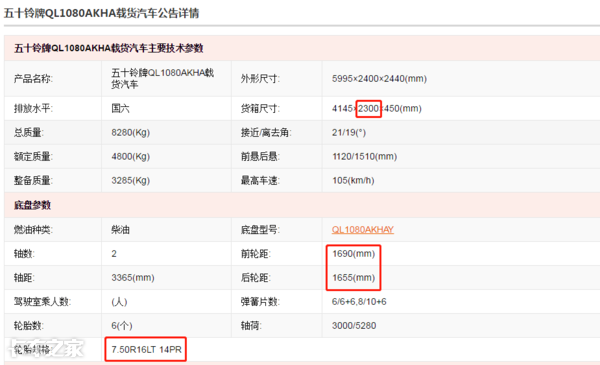Select tire count value 6(个)
This screenshot has width=600, height=365.
122,326
